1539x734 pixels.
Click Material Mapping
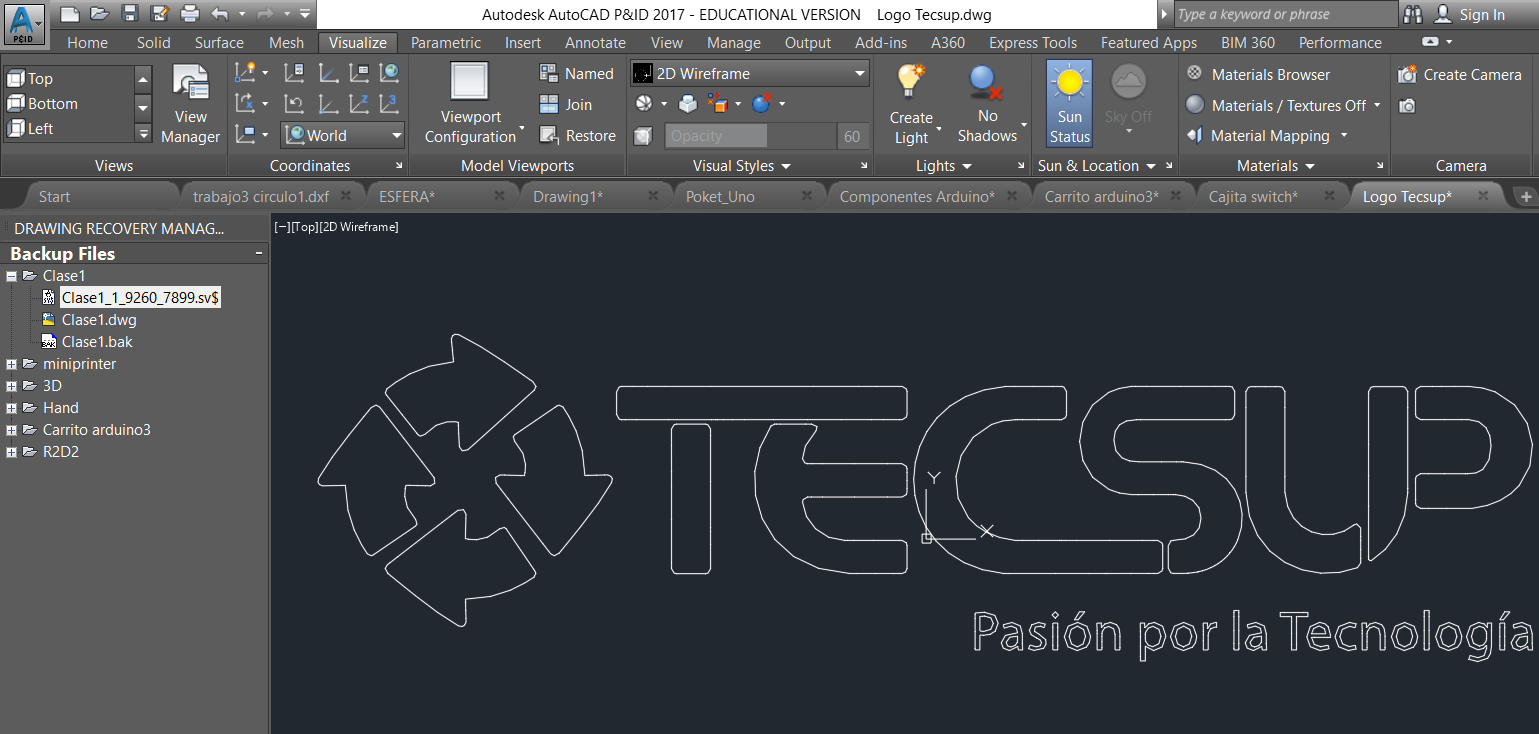(1258, 135)
